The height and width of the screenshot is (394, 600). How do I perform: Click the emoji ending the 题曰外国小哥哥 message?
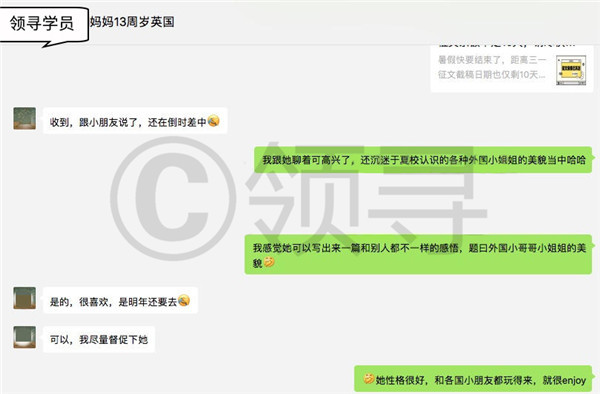pos(269,262)
